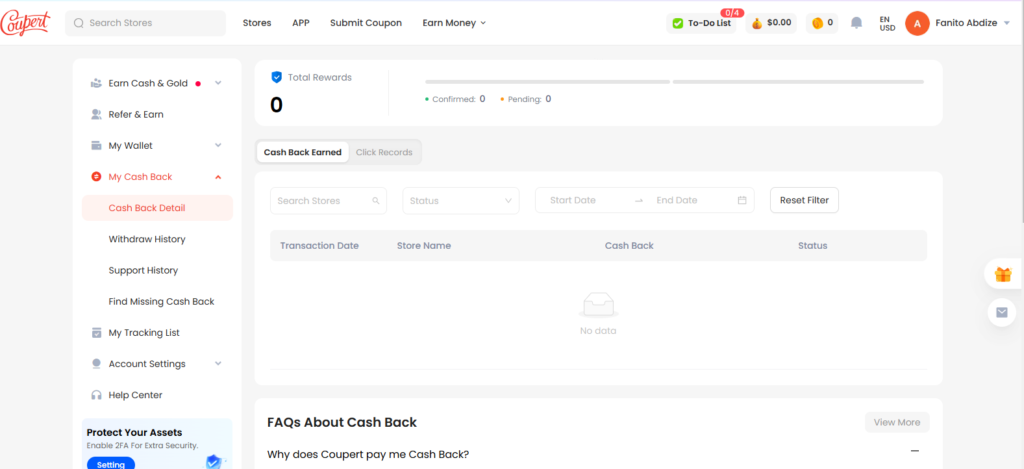
Task: Open Withdraw History in sidebar
Action: 147,239
